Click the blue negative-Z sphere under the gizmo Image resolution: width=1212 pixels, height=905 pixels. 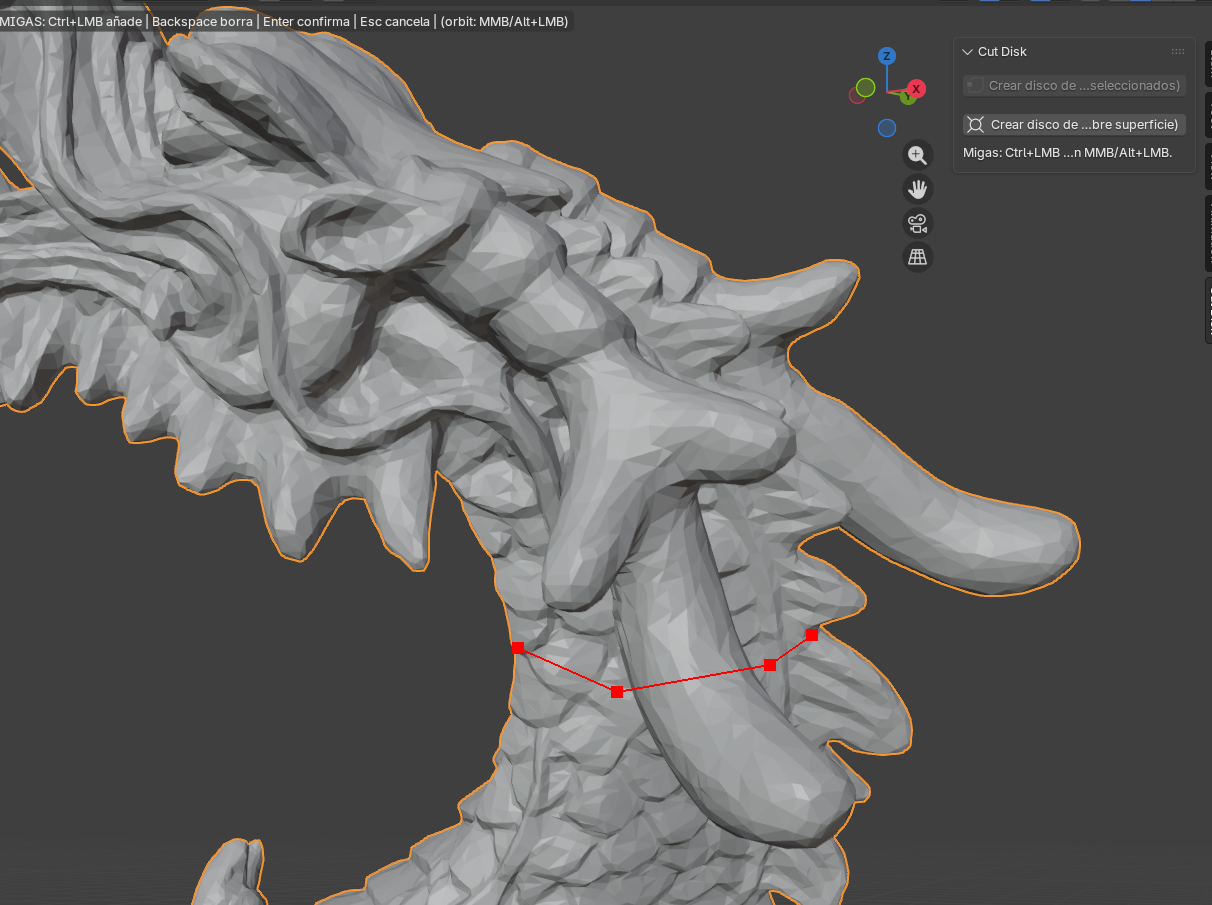click(887, 127)
